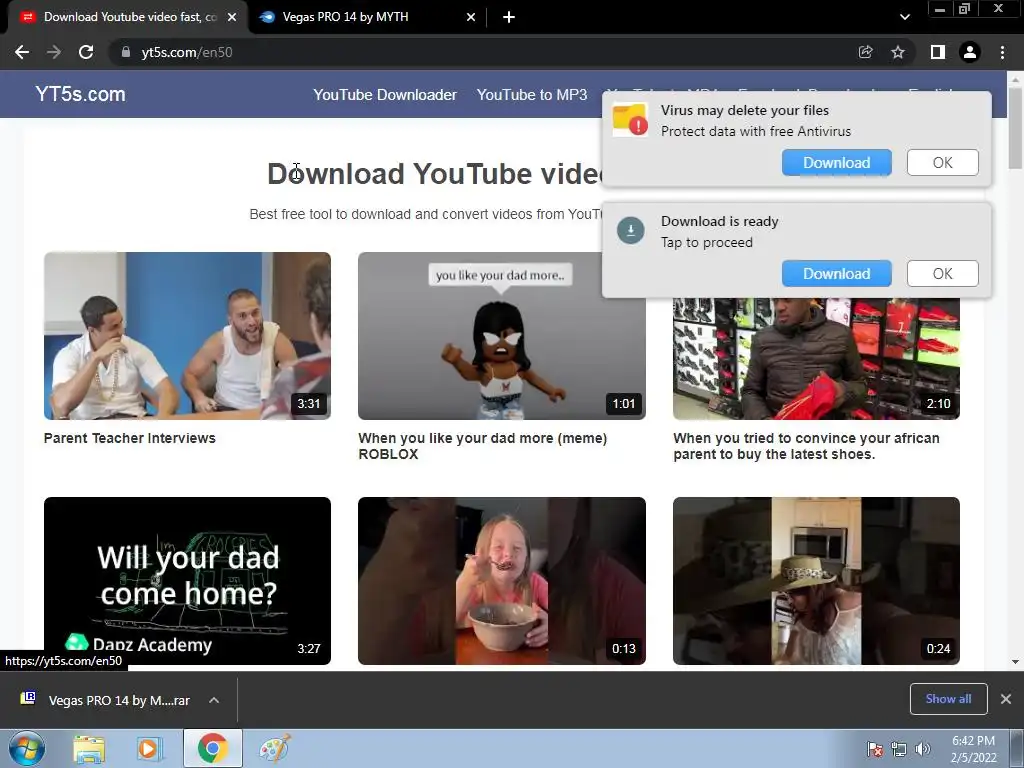Click the network tray icon
Viewport: 1024px width, 768px height.
pyautogui.click(x=899, y=749)
